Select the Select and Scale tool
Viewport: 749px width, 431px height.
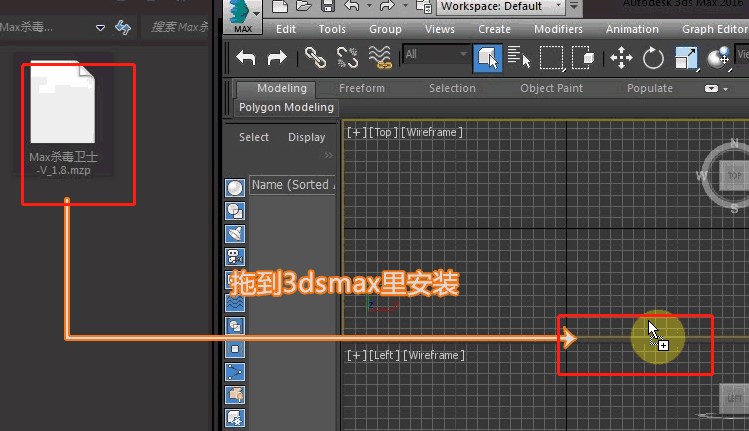coord(686,58)
